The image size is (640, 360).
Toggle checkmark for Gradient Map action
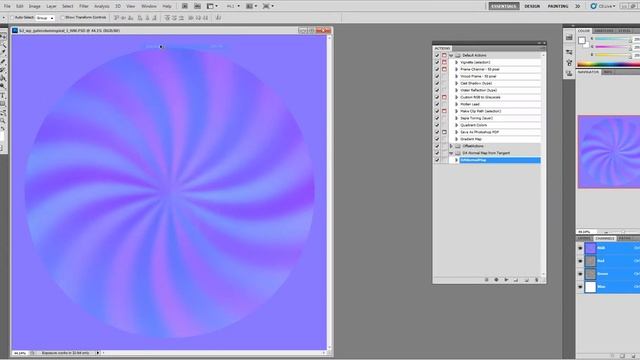tap(437, 139)
